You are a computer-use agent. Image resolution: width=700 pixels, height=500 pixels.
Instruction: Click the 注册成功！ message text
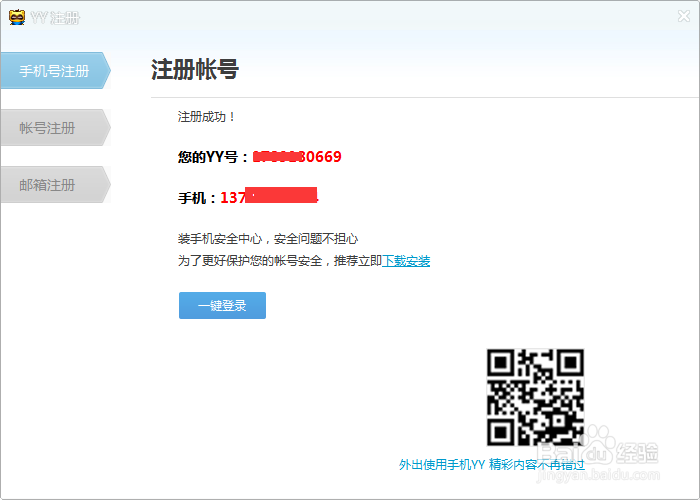click(x=206, y=117)
